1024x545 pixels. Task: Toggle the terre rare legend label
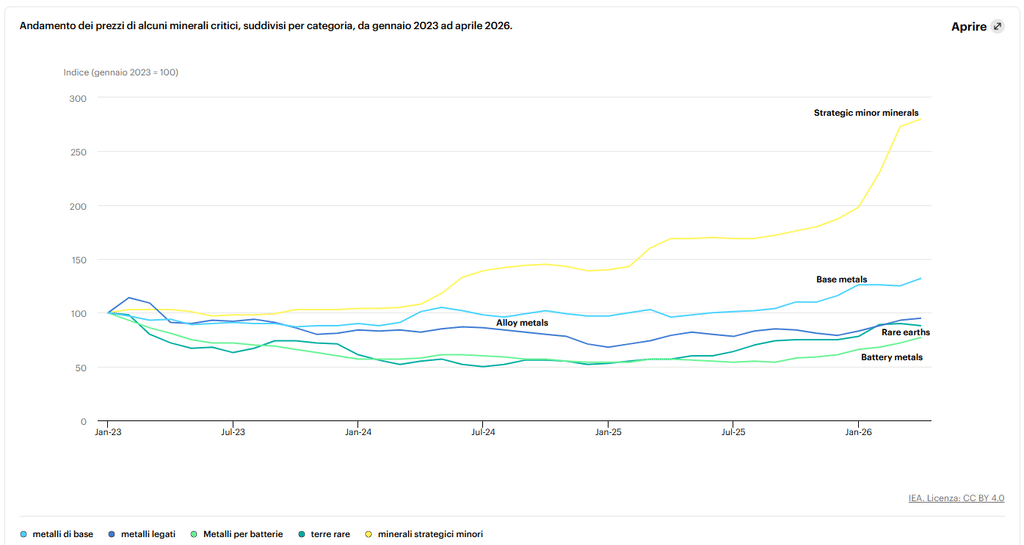(330, 534)
